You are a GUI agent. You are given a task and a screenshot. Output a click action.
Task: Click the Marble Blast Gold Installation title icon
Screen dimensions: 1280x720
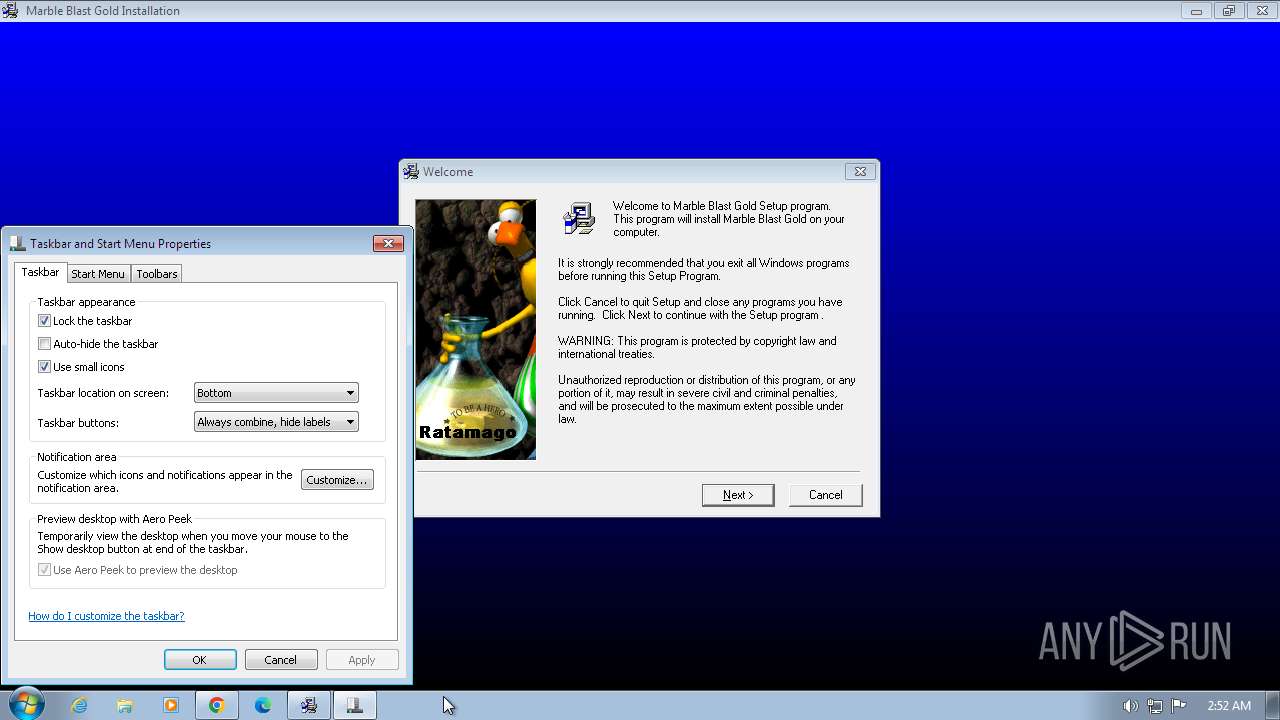(10, 10)
